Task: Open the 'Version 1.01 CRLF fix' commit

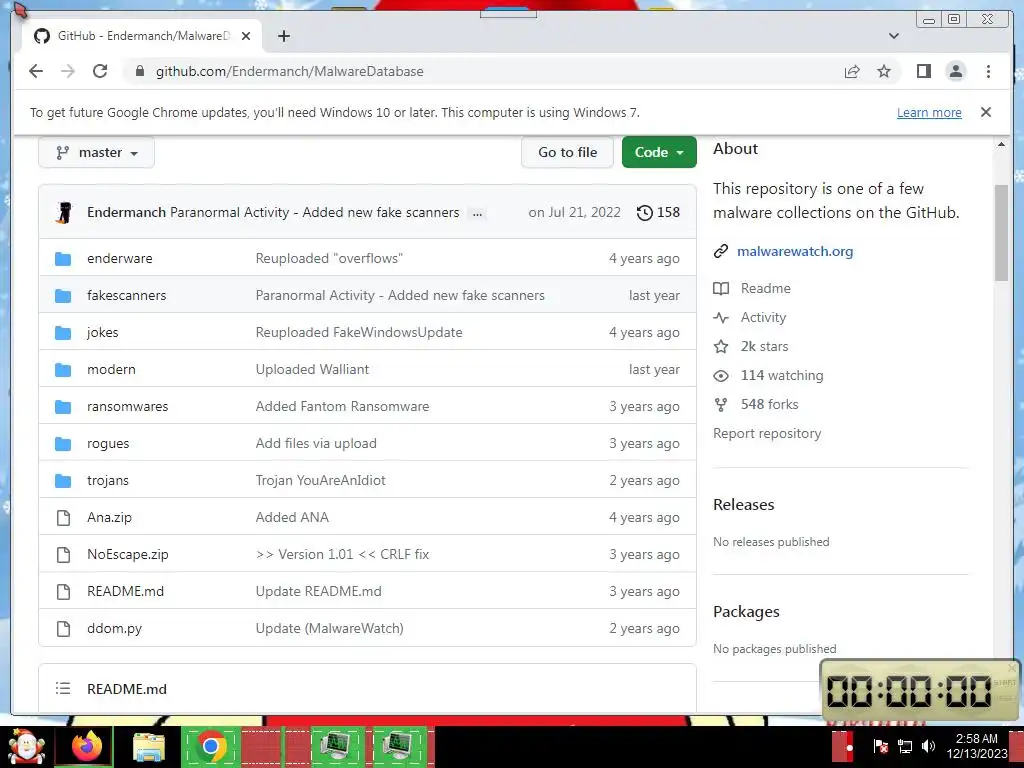Action: tap(342, 554)
